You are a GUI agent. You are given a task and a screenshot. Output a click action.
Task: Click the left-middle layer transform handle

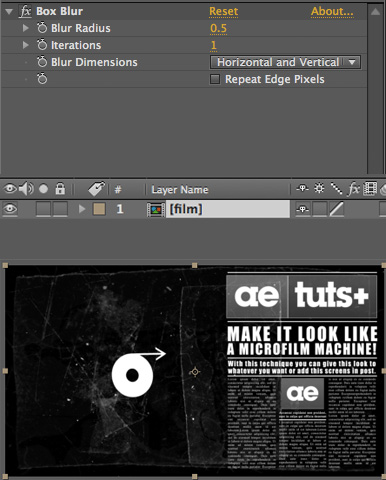point(5,371)
